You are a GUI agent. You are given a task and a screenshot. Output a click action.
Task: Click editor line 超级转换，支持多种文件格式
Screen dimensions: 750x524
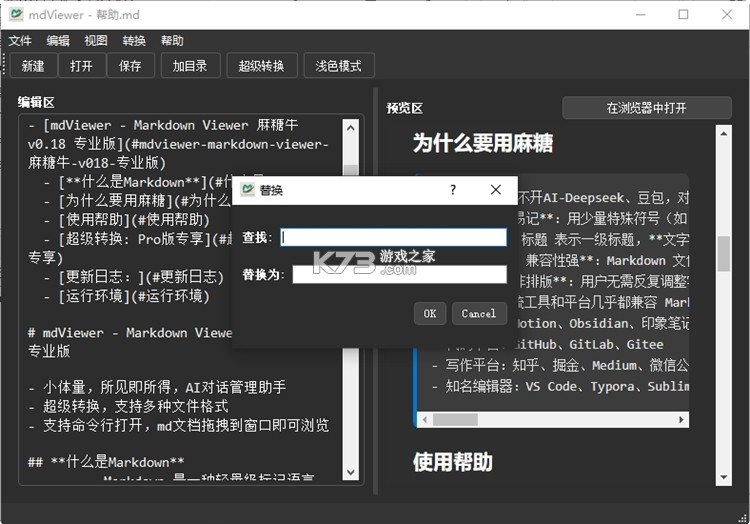(128, 406)
